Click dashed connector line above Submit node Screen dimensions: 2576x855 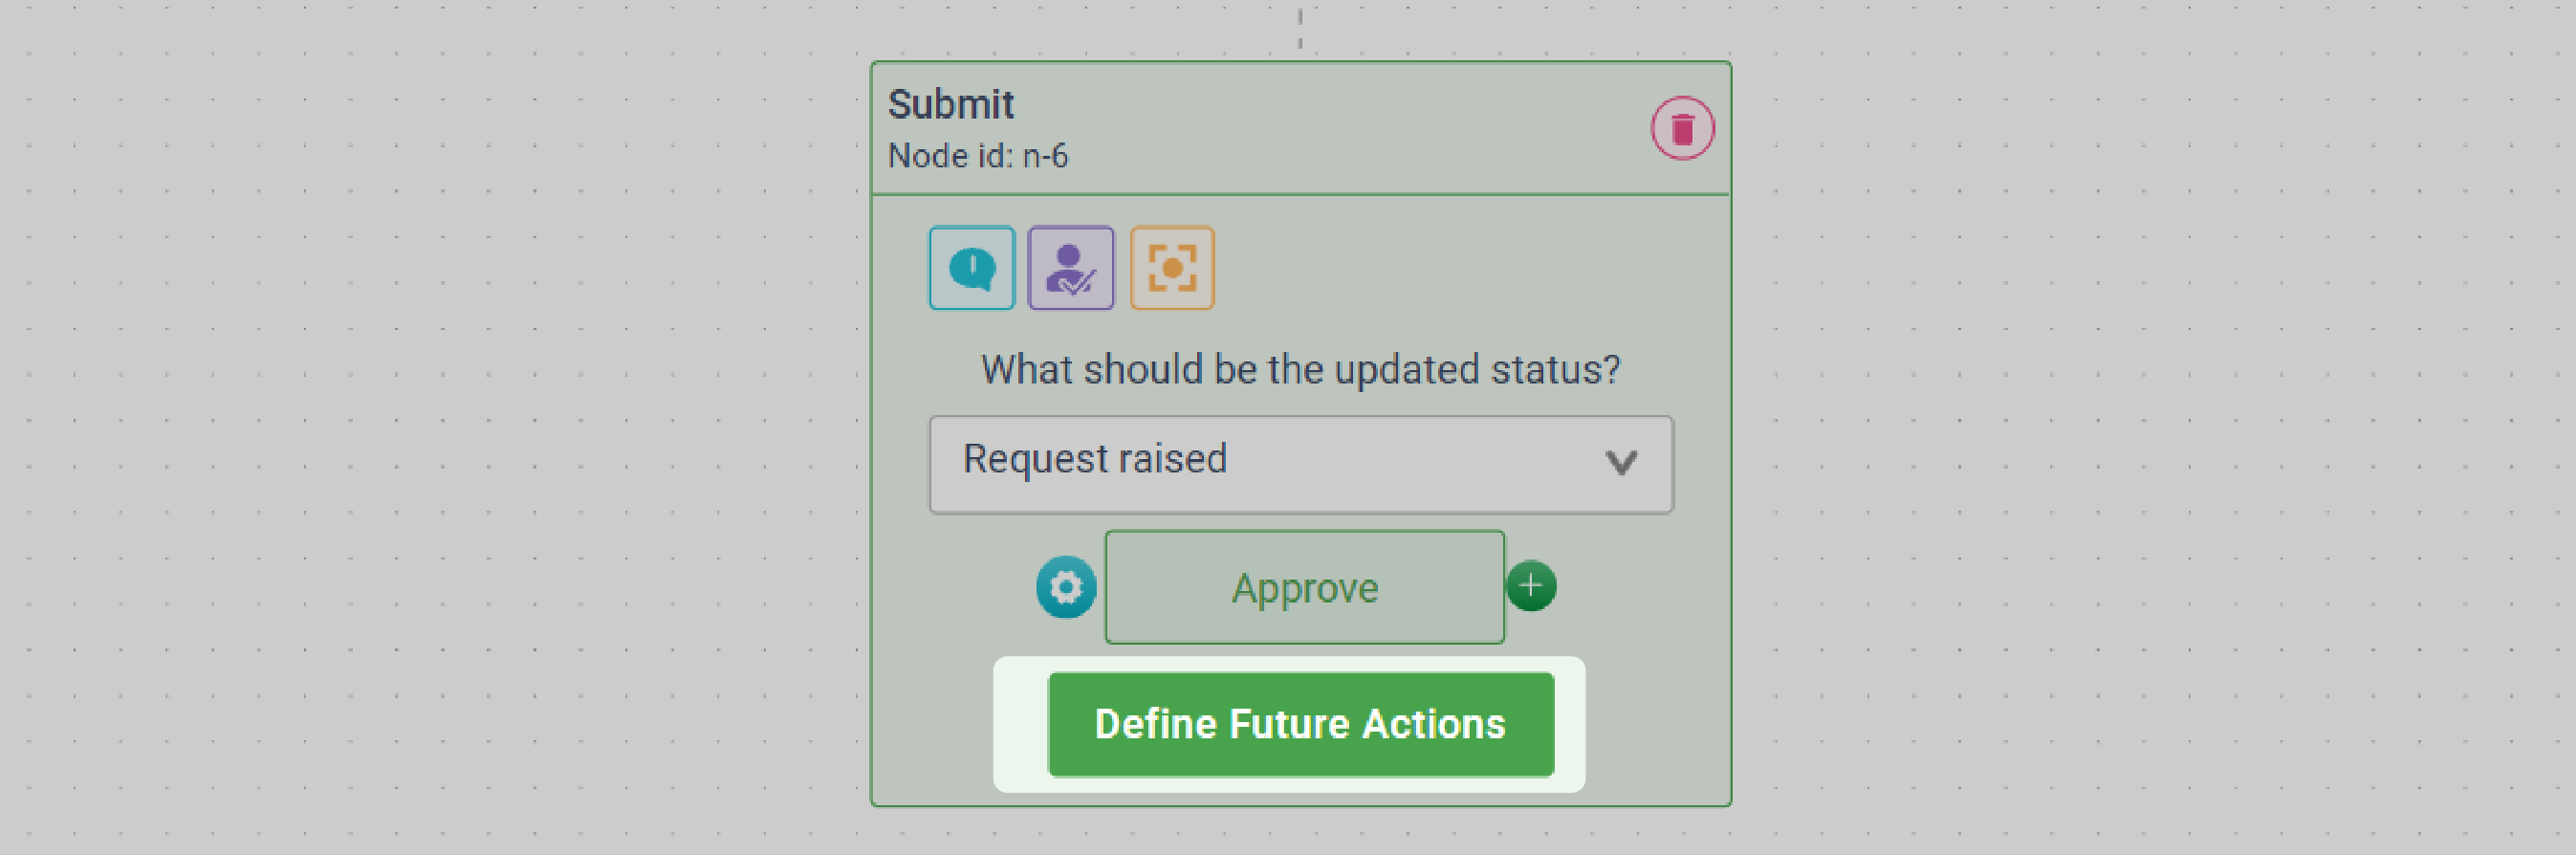1300,28
